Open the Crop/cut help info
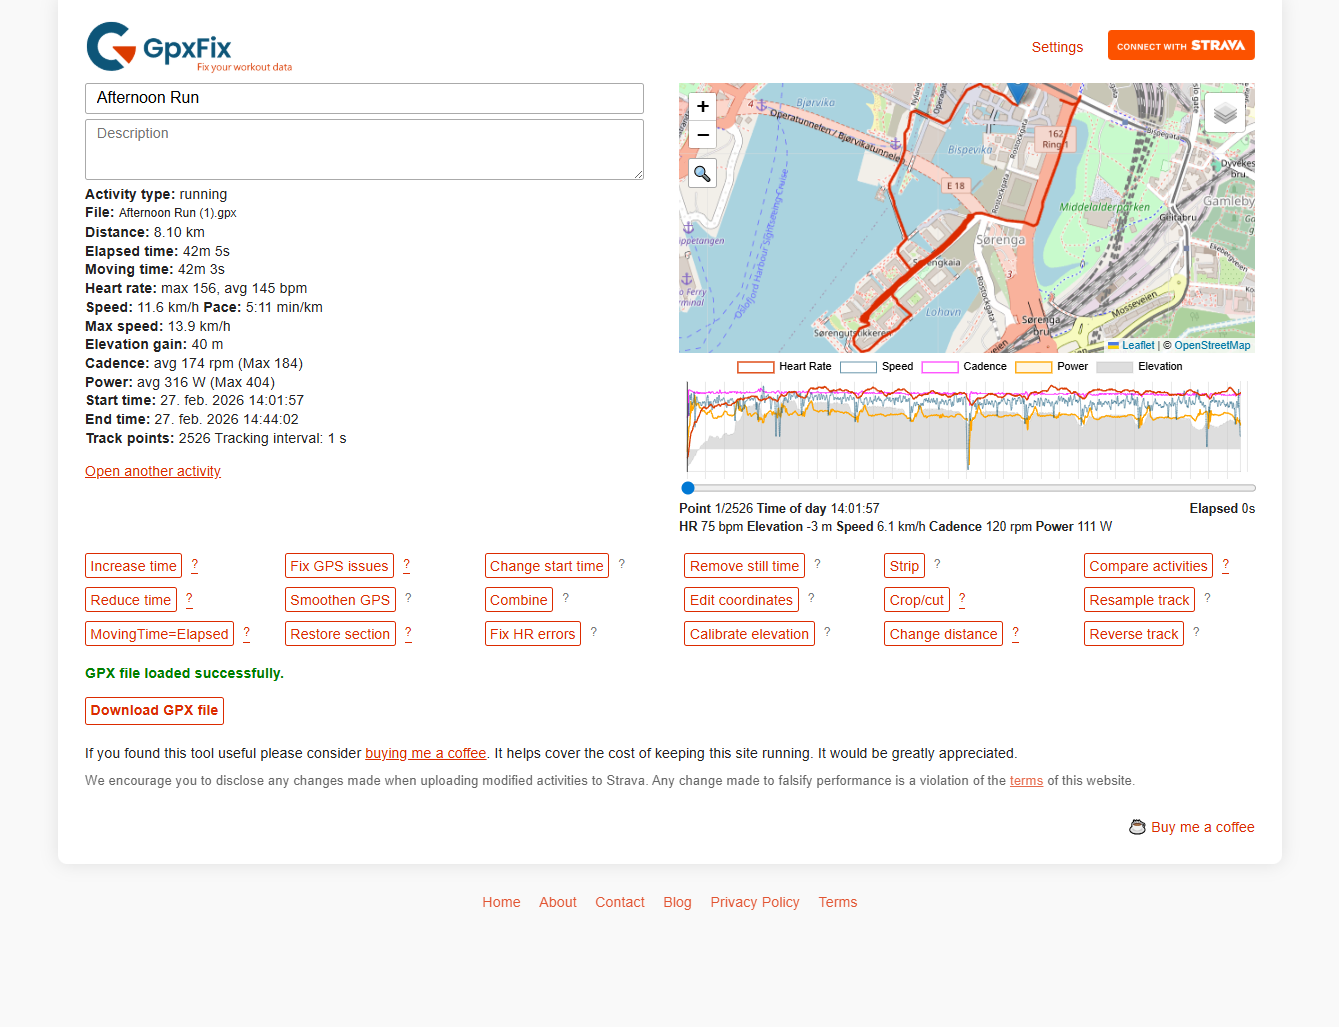The width and height of the screenshot is (1339, 1027). click(961, 599)
